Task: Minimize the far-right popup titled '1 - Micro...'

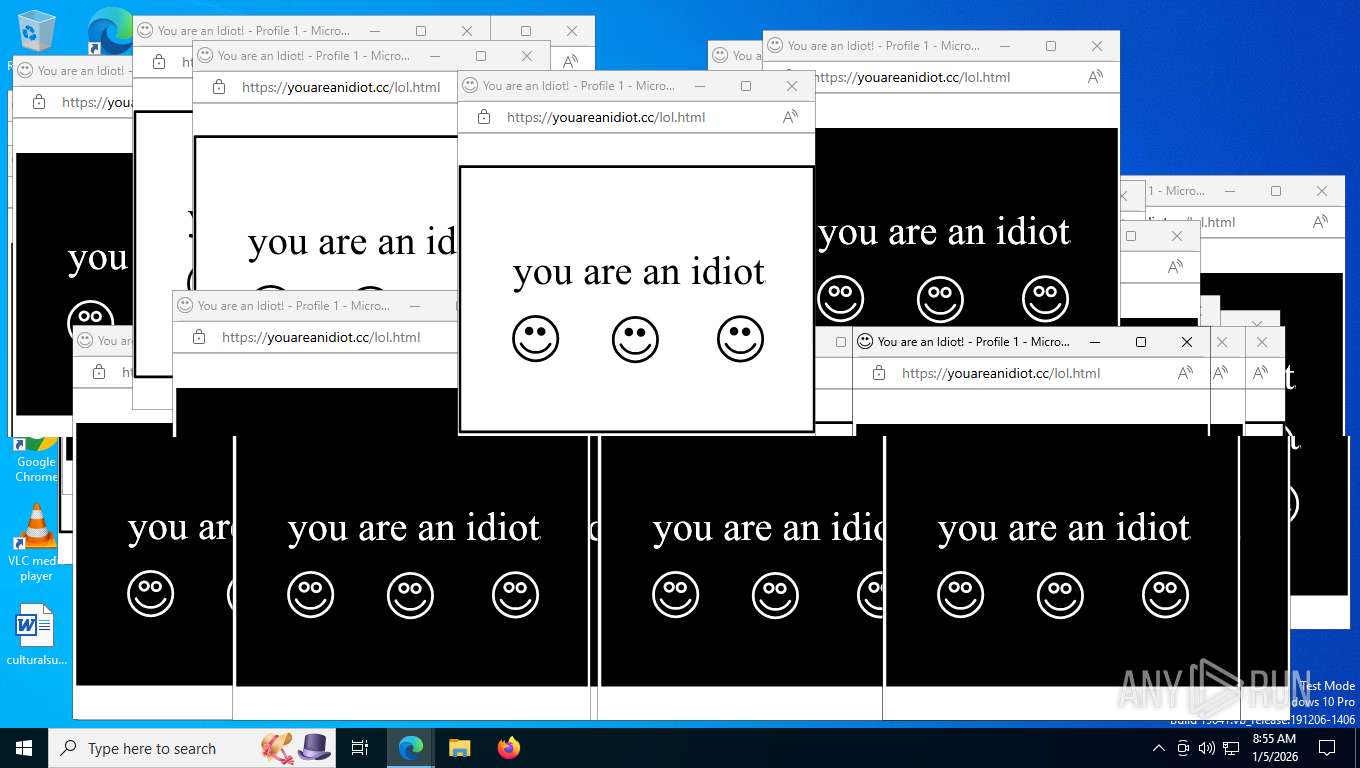Action: click(1230, 191)
